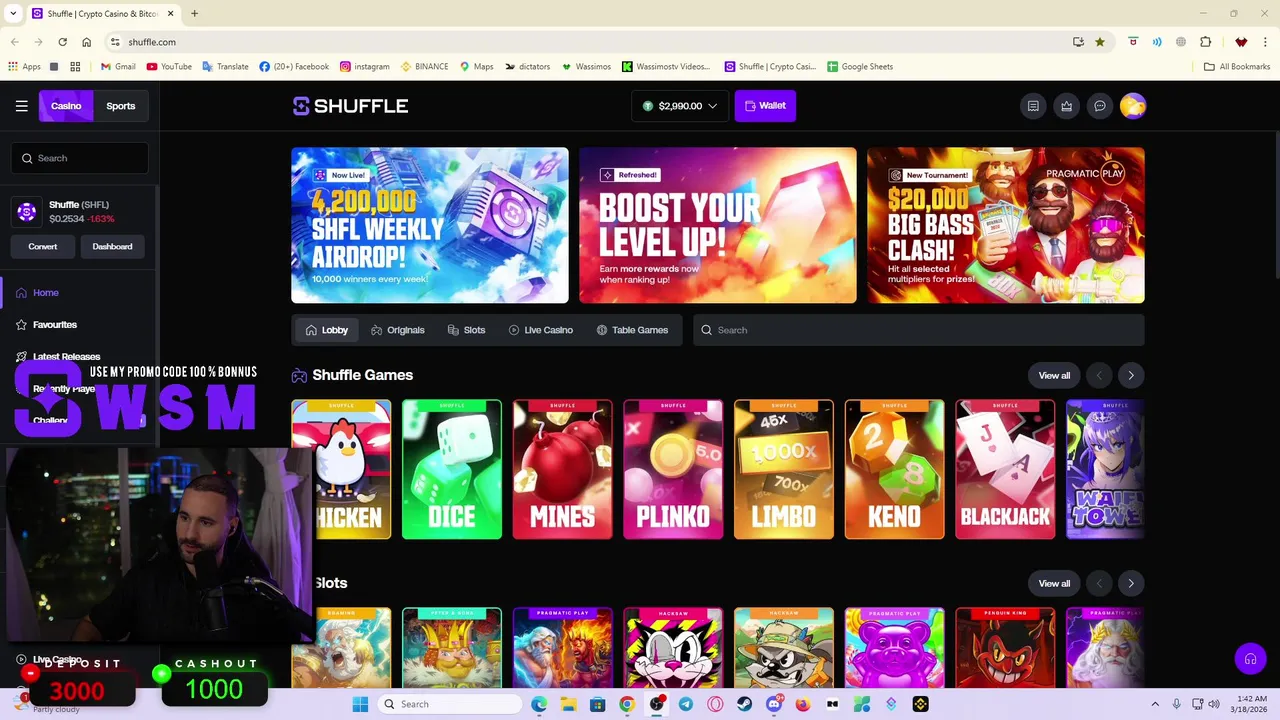Reload the page with refresh icon
Image resolution: width=1280 pixels, height=720 pixels.
[62, 42]
